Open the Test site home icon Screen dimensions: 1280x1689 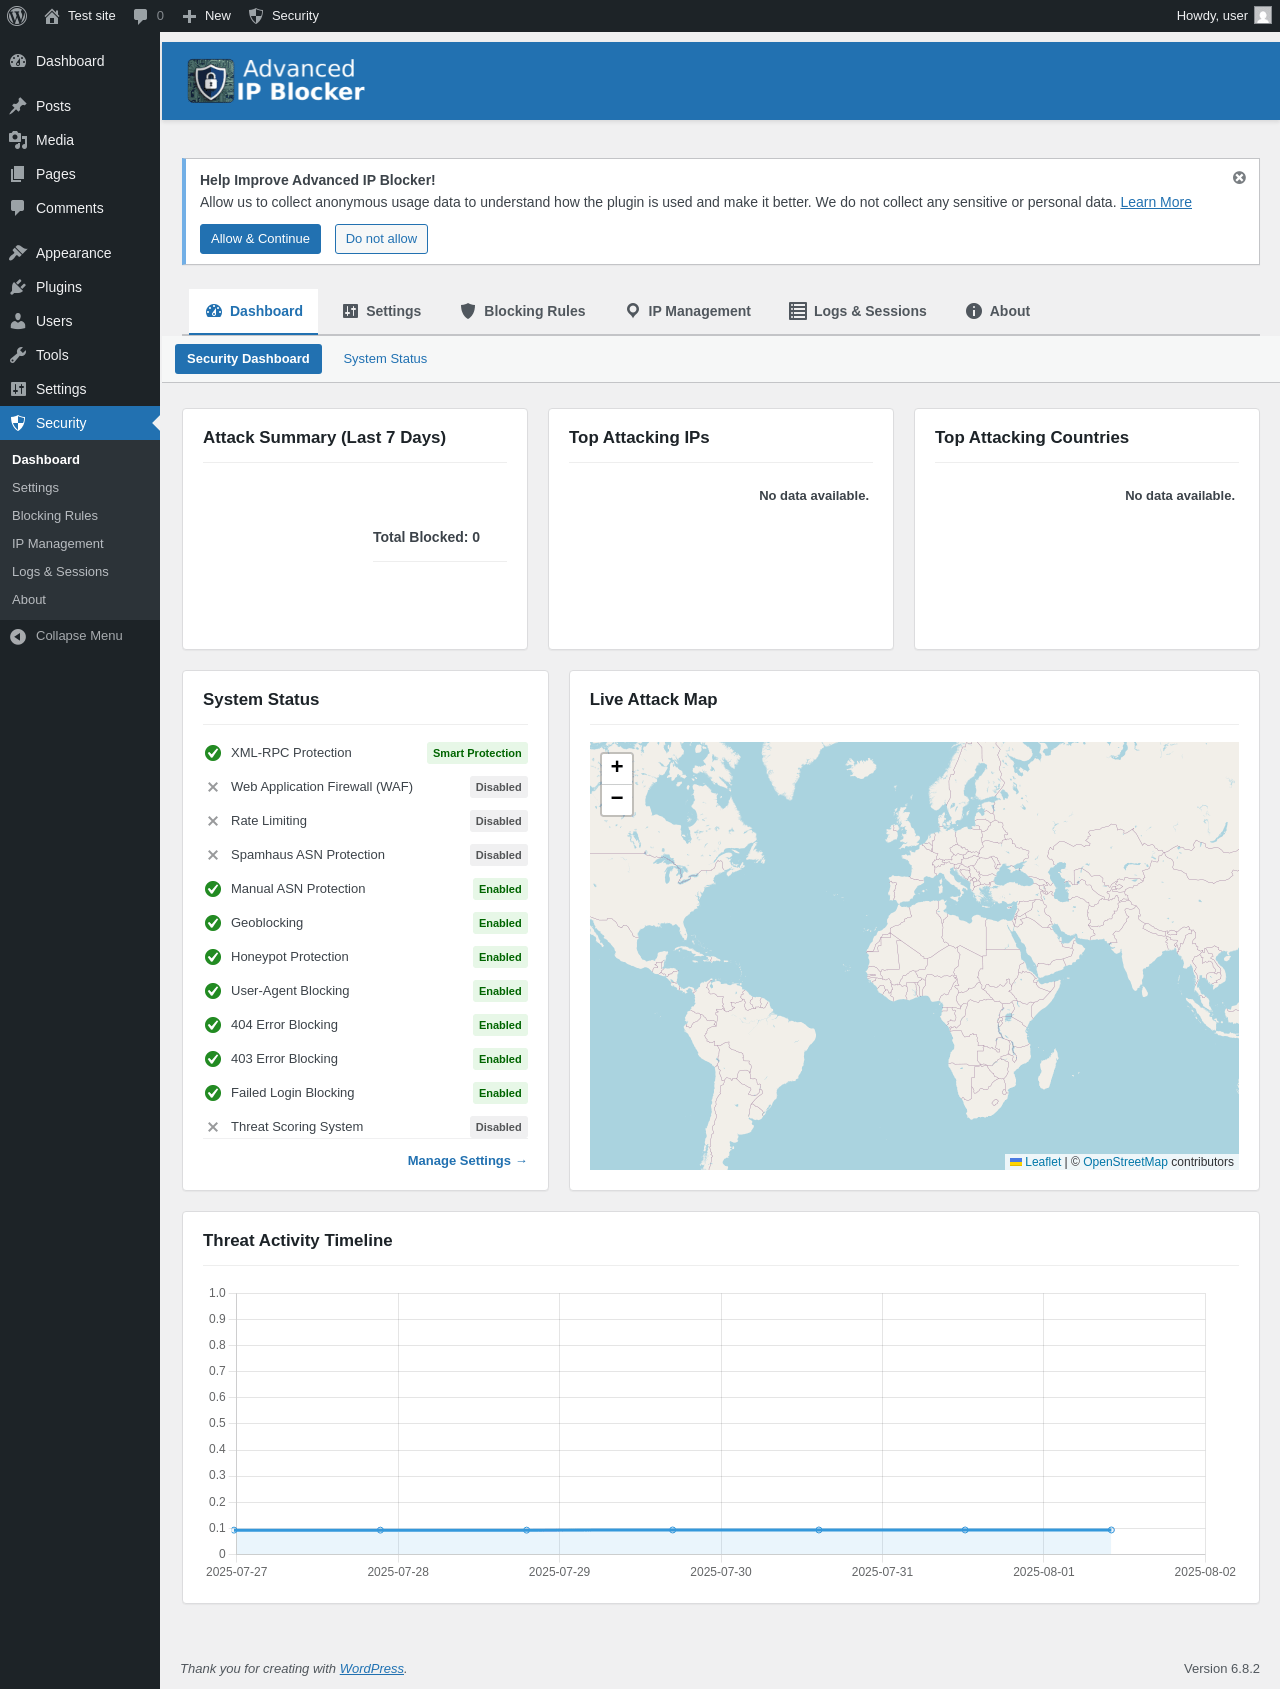click(52, 16)
